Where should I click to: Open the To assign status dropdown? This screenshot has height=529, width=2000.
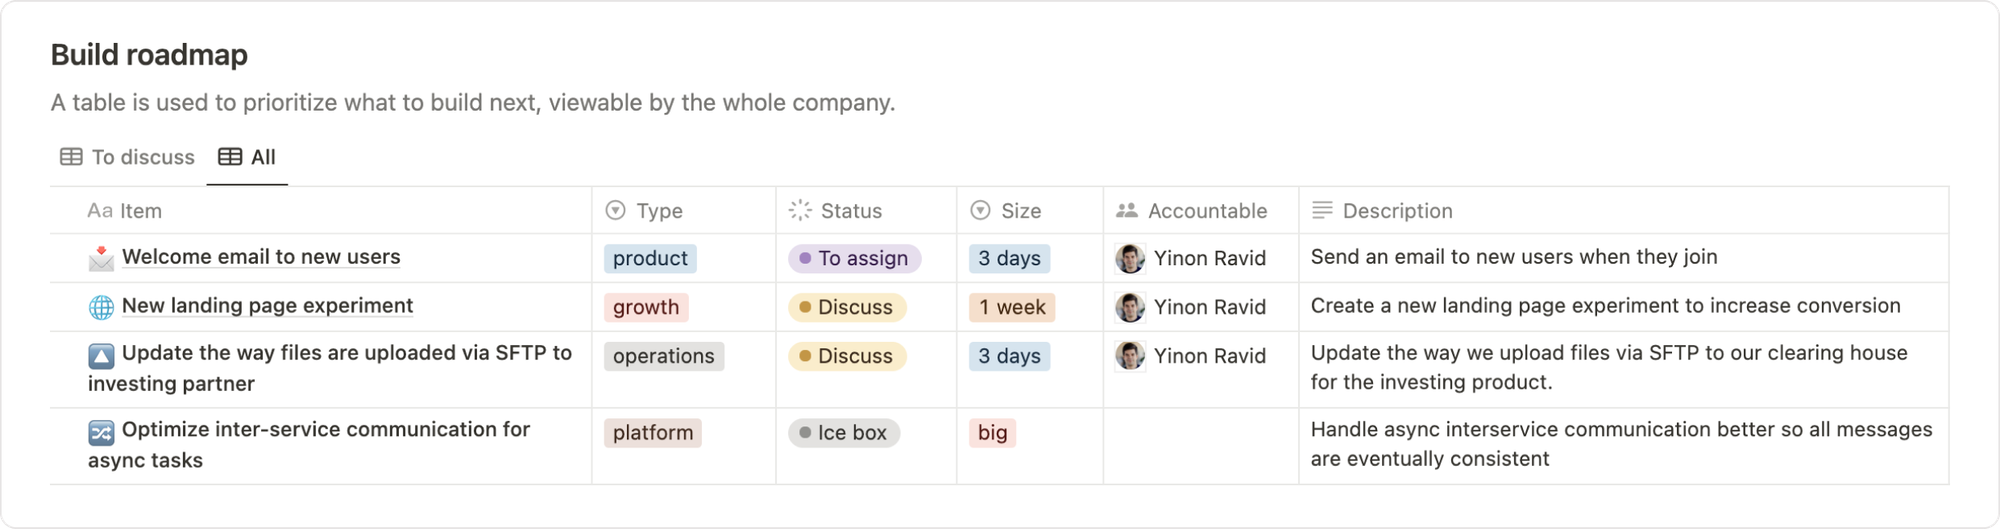(854, 258)
